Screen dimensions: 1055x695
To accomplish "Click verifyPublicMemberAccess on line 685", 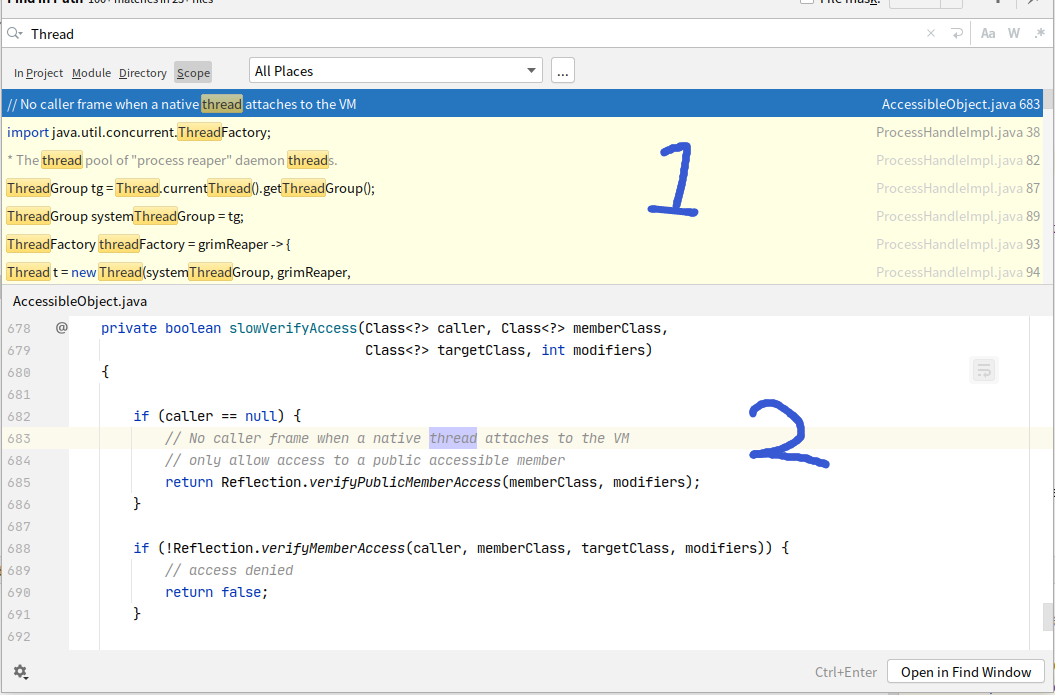I will [x=405, y=482].
